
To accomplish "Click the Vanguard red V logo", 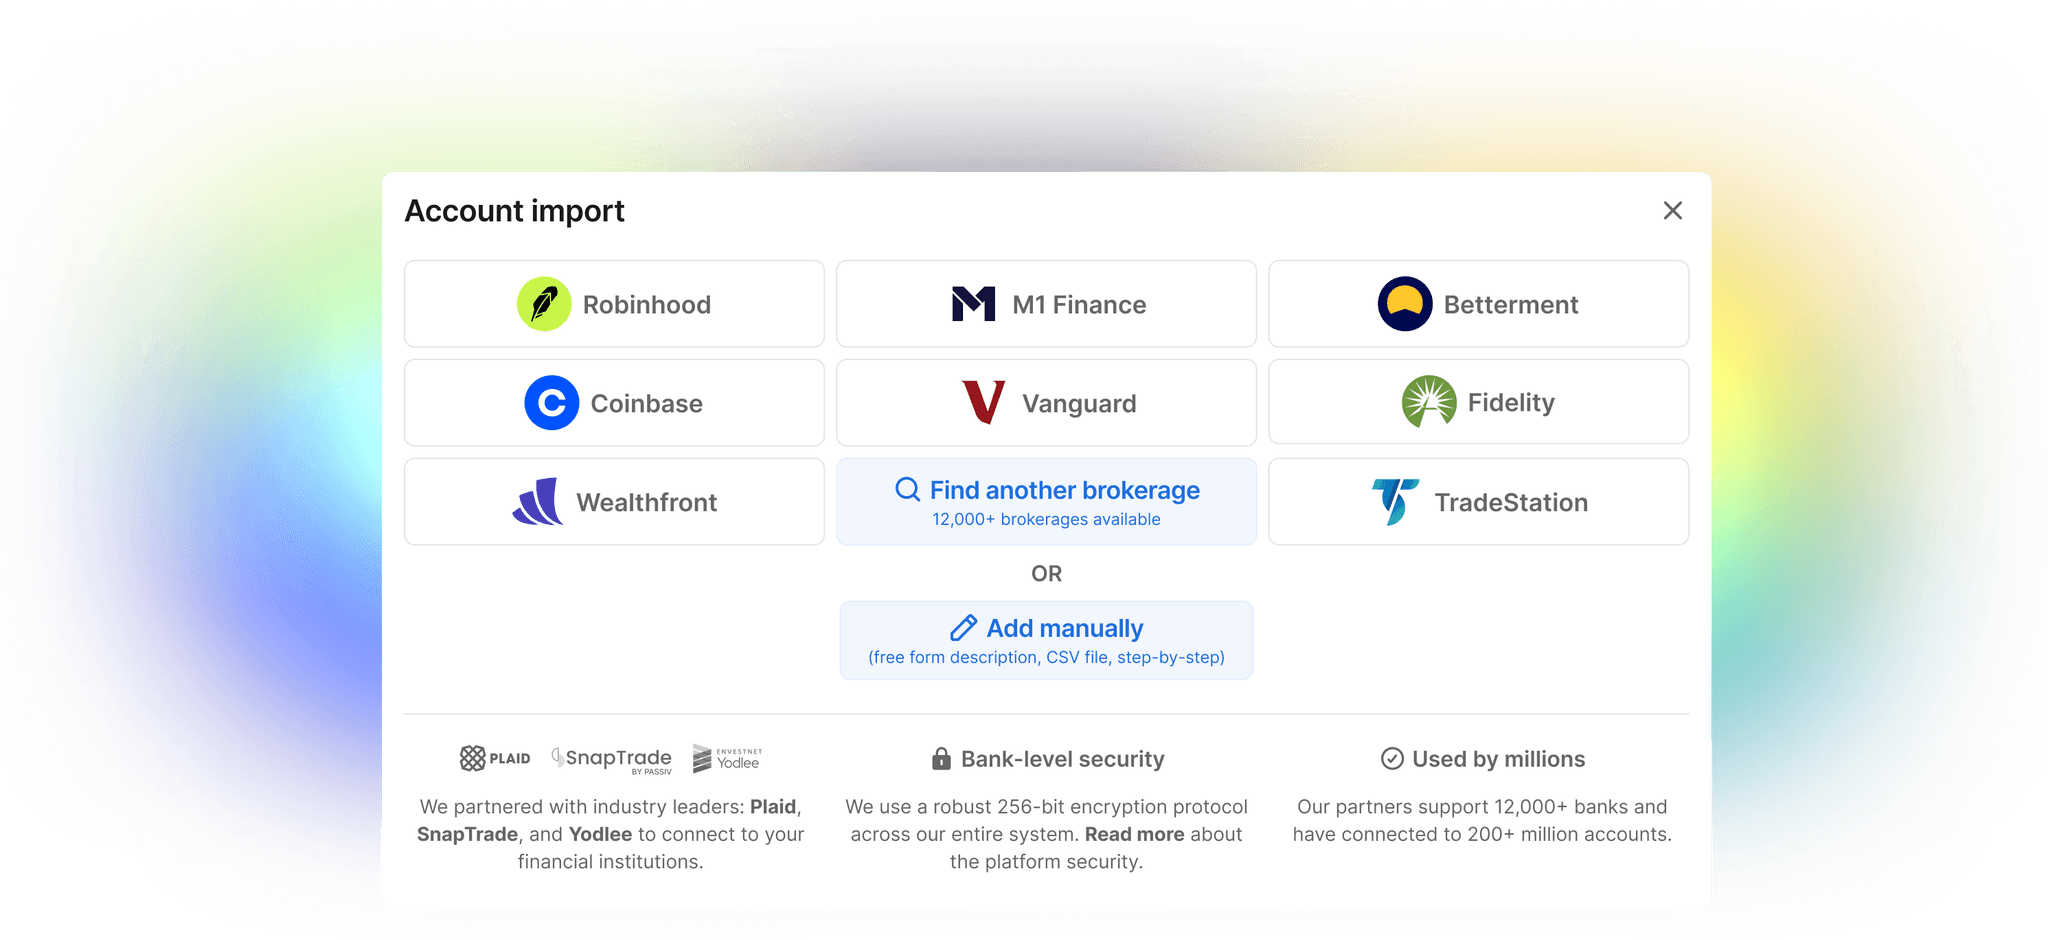I will point(983,402).
